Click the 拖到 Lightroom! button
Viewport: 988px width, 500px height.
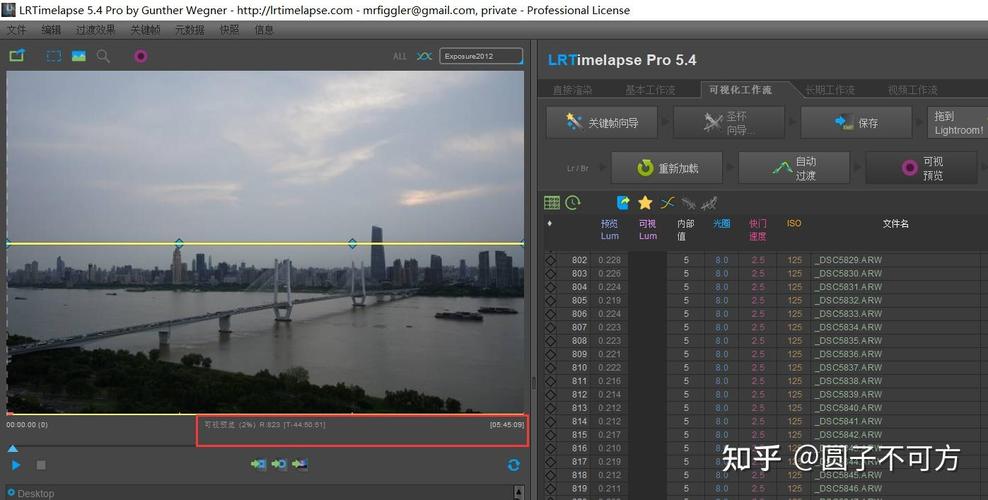pyautogui.click(x=958, y=123)
